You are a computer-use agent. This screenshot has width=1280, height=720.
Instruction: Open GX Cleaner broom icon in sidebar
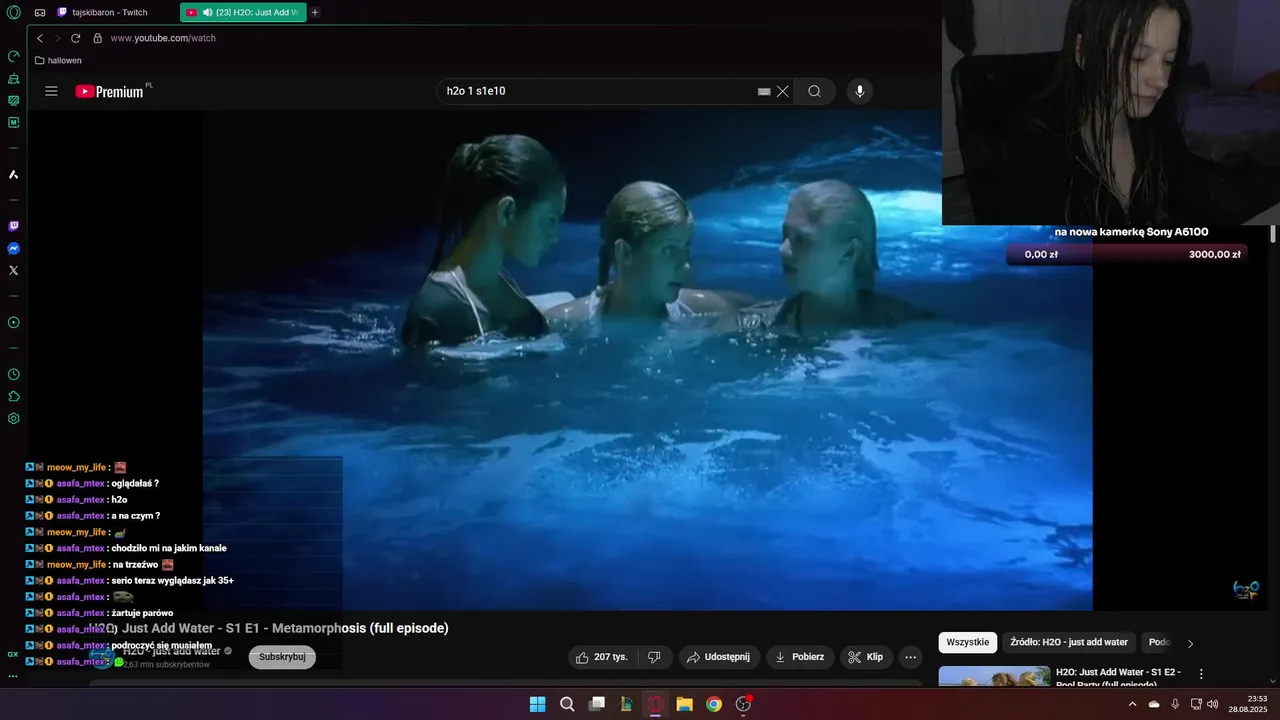pyautogui.click(x=13, y=78)
